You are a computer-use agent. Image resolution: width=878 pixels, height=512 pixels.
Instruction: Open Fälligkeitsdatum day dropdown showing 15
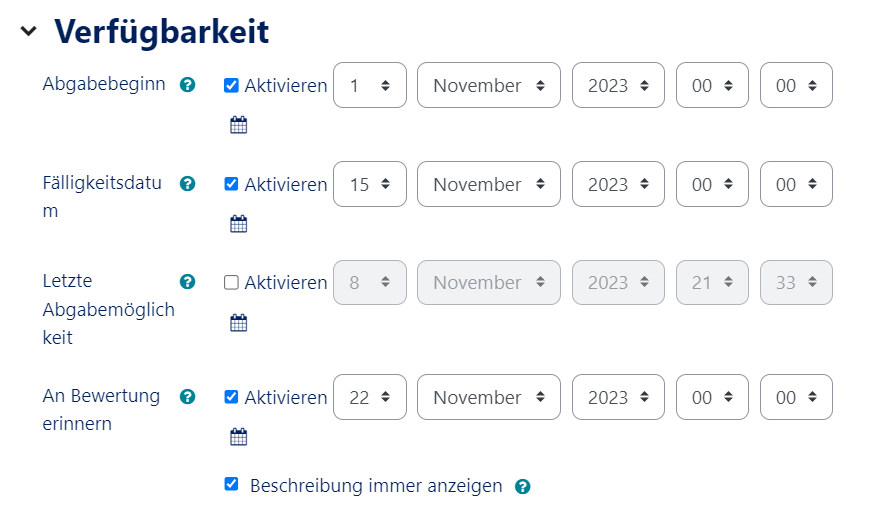click(x=369, y=185)
